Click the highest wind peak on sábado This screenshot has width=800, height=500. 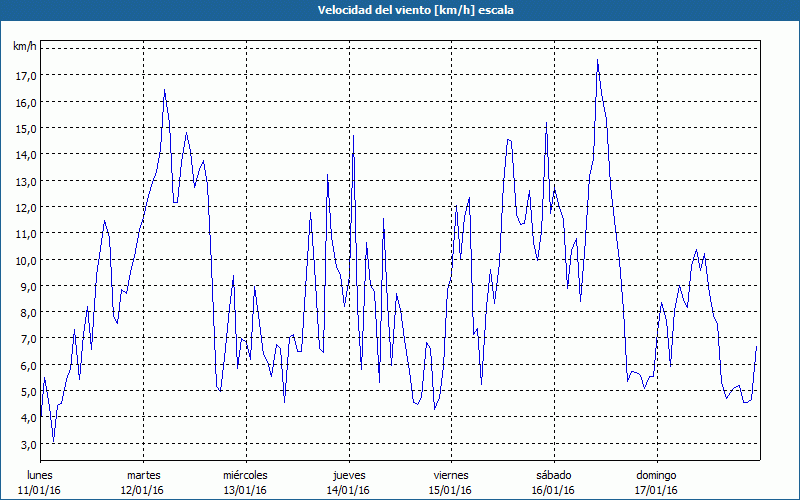598,60
